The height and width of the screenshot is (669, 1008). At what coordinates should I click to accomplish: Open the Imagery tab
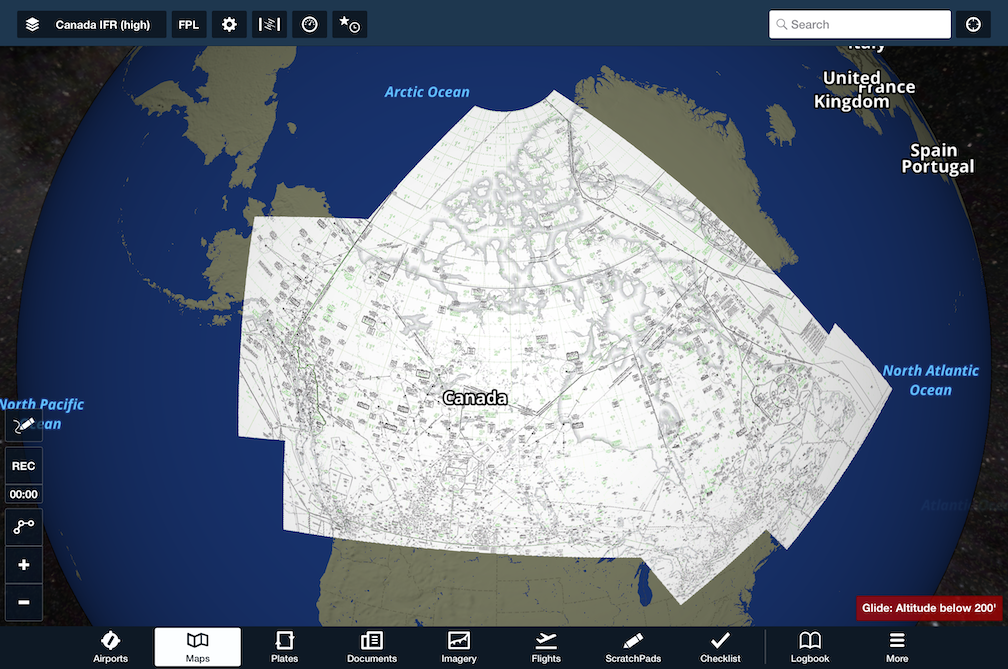click(x=459, y=646)
